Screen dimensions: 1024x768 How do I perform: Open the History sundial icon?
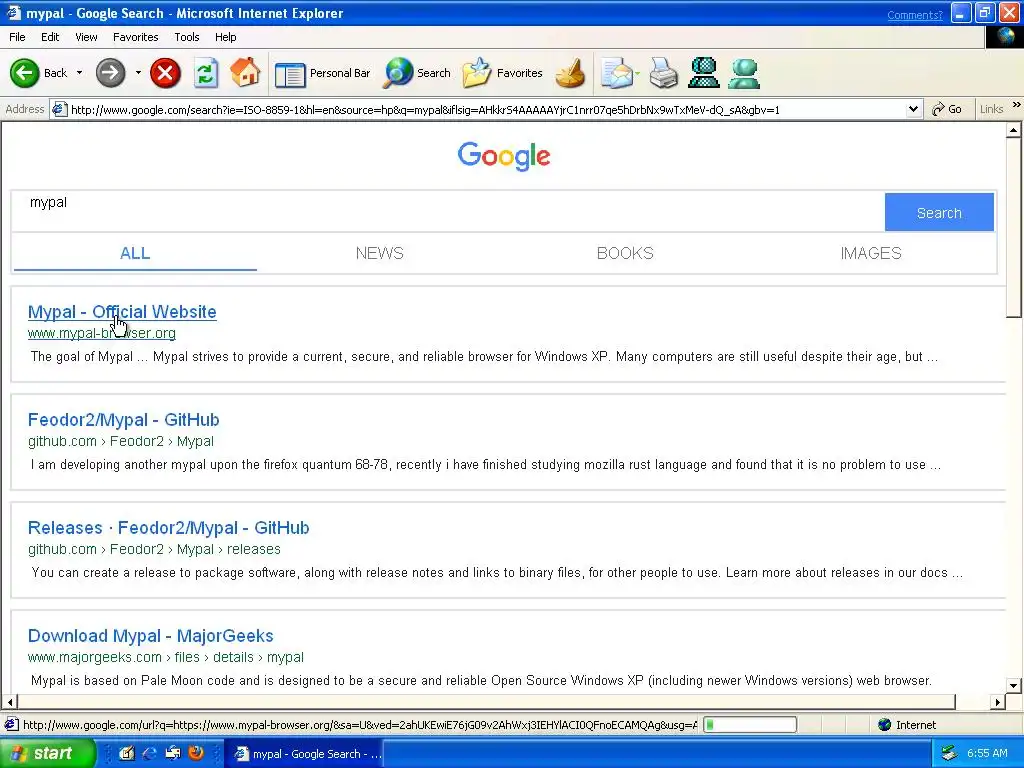point(570,73)
